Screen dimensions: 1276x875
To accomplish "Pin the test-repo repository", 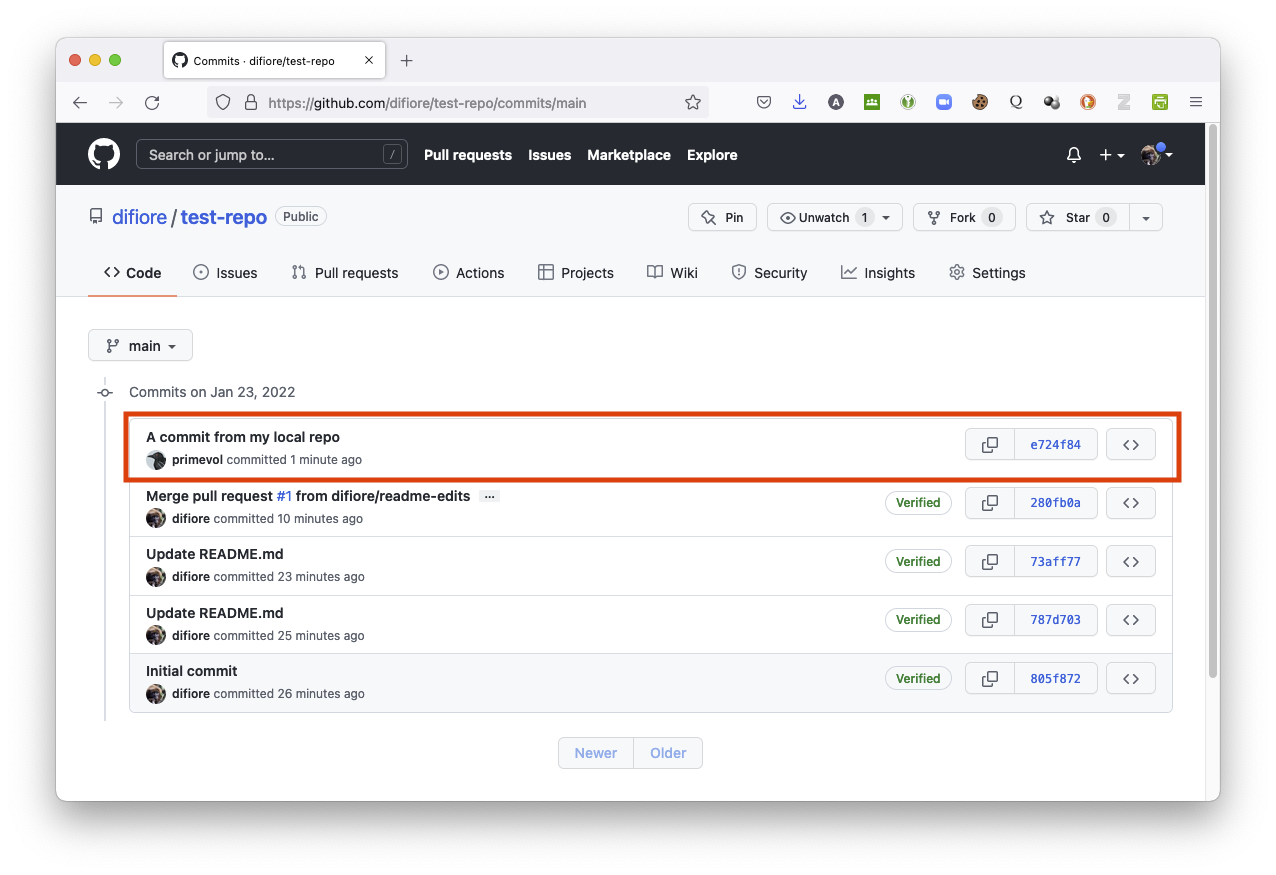I will tap(722, 218).
